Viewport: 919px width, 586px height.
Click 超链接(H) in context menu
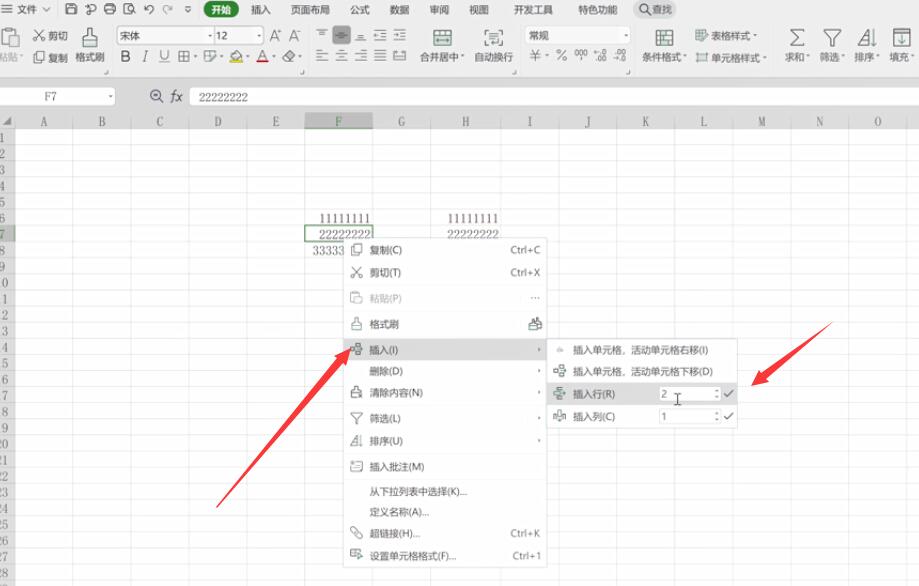(x=445, y=533)
